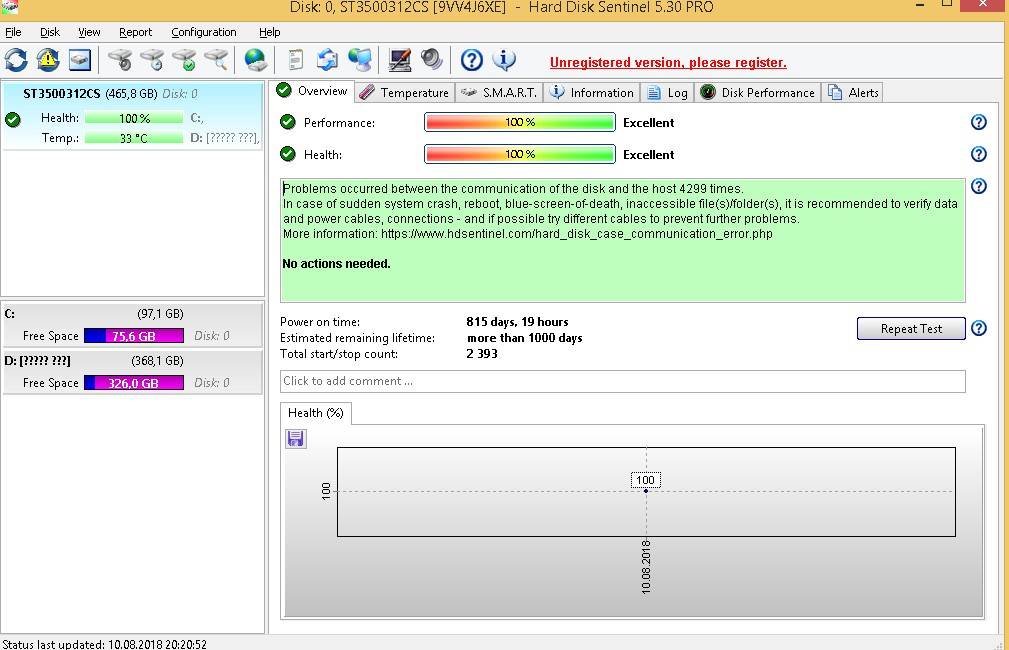Switch to the Temperature tab

405,93
